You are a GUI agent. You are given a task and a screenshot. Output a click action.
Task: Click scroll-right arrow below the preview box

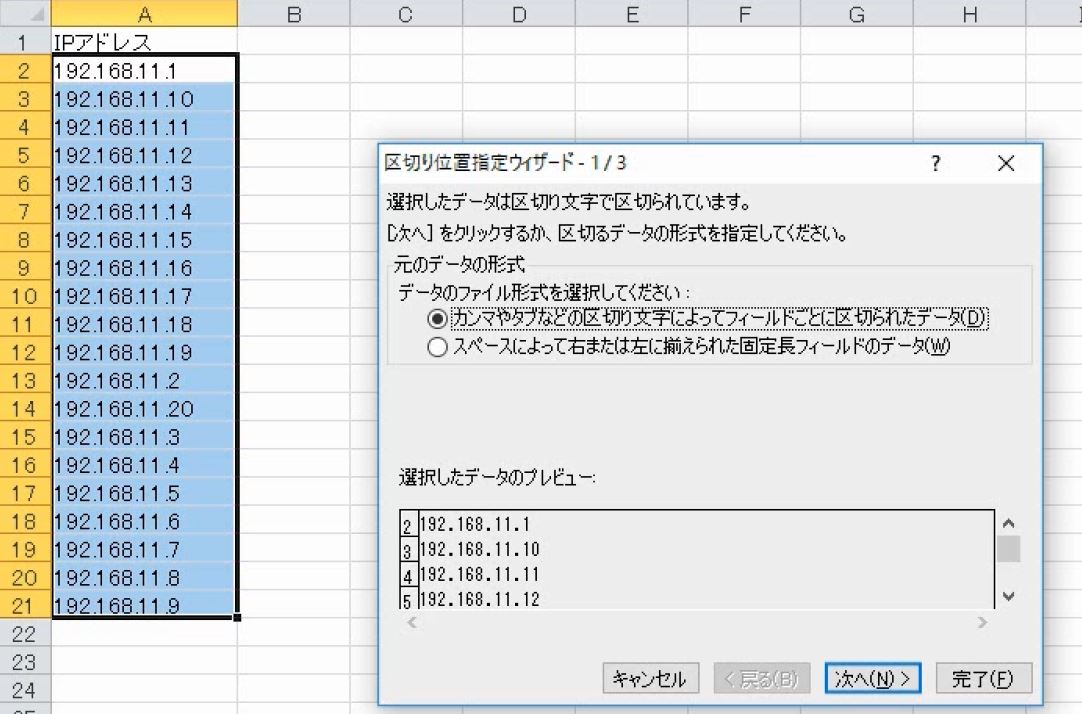pyautogui.click(x=982, y=621)
